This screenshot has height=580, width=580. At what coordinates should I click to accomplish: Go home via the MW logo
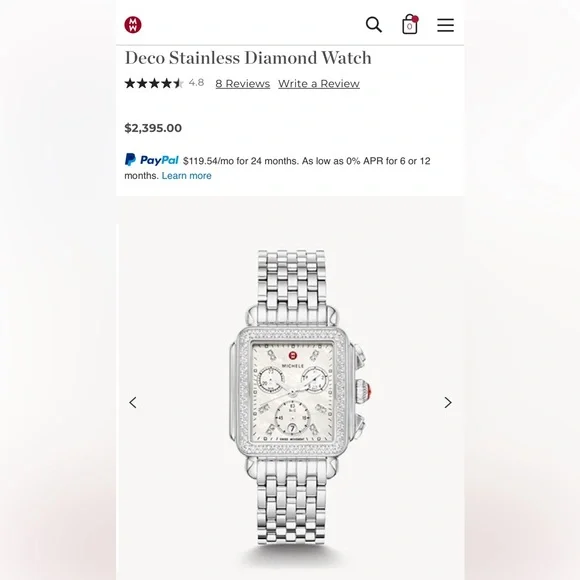coord(133,25)
